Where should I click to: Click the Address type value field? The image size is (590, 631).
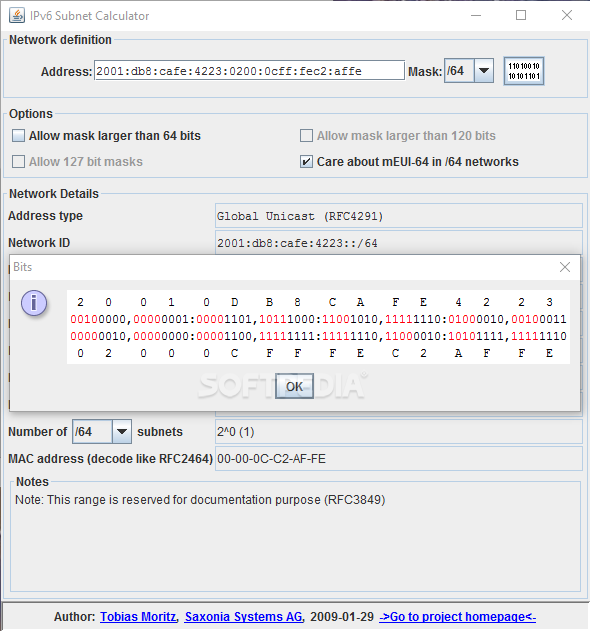point(399,216)
